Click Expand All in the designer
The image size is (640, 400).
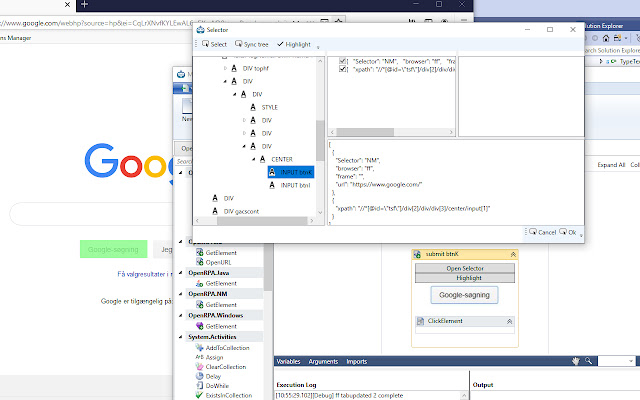pyautogui.click(x=611, y=165)
